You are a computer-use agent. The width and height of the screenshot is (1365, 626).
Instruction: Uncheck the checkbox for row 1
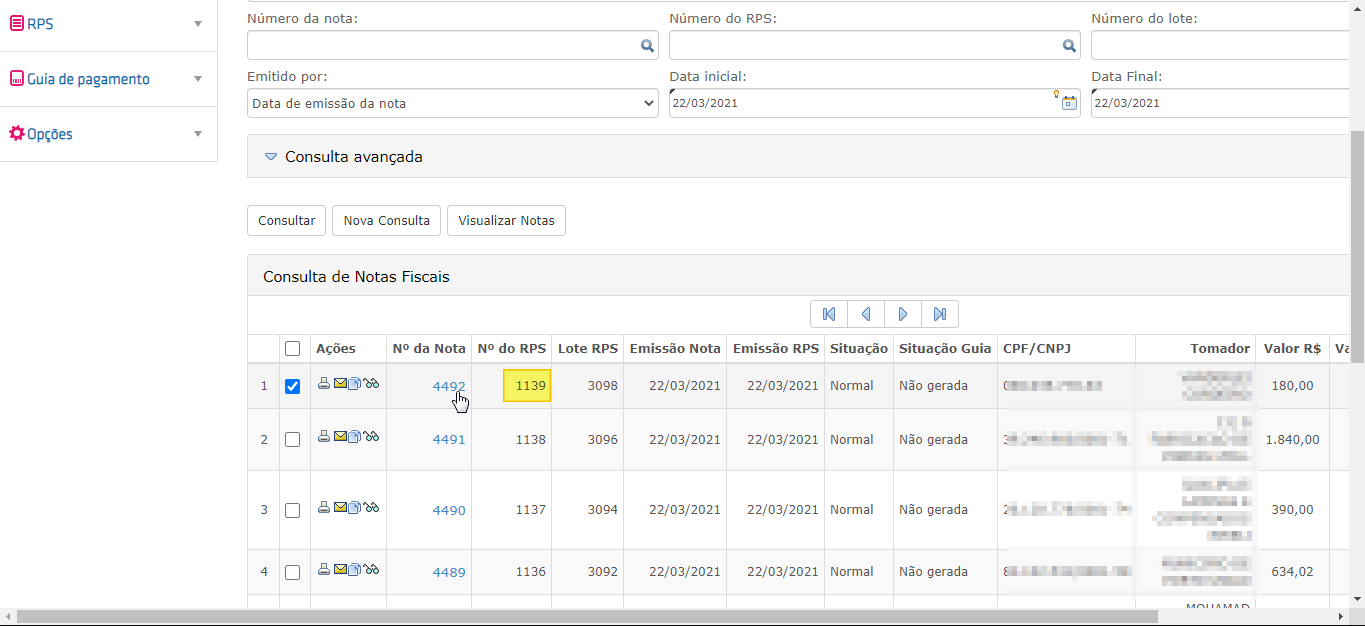(292, 386)
